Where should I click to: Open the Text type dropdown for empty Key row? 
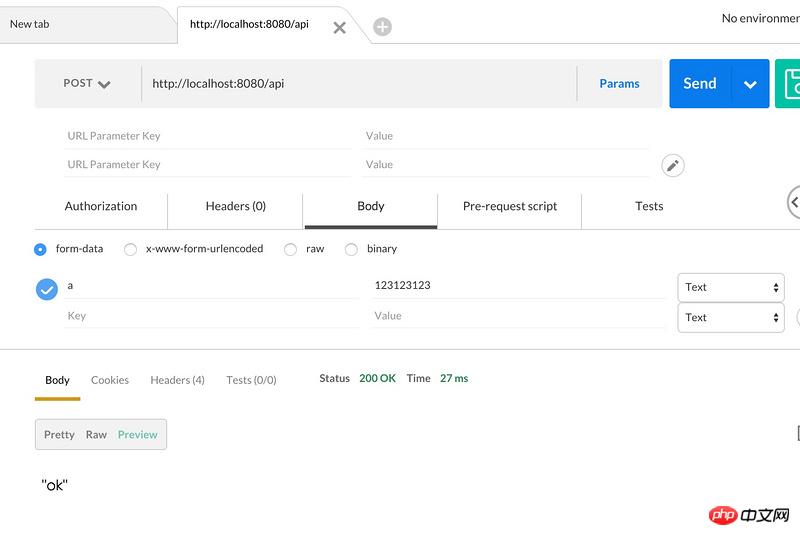pyautogui.click(x=730, y=317)
